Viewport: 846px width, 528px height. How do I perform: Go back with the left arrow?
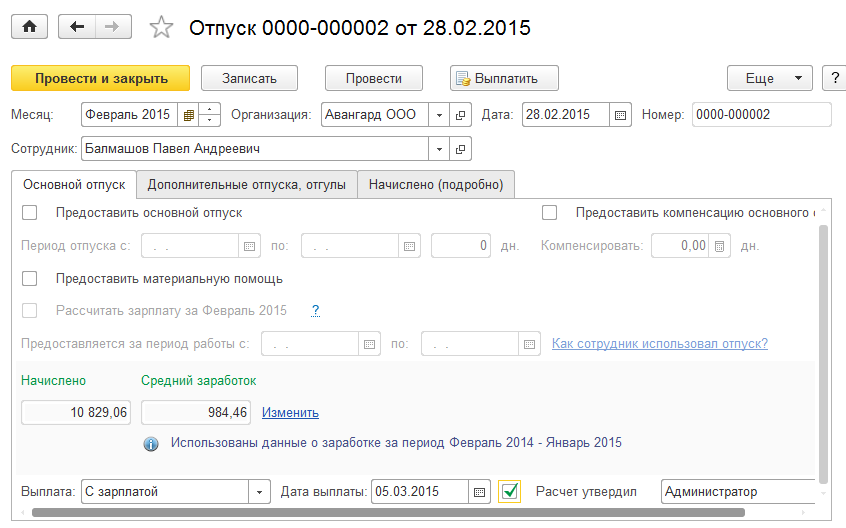point(78,28)
